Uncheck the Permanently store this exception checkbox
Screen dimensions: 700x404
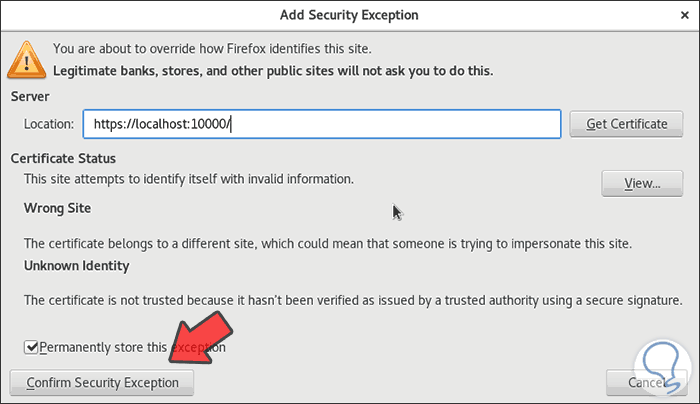click(x=33, y=347)
